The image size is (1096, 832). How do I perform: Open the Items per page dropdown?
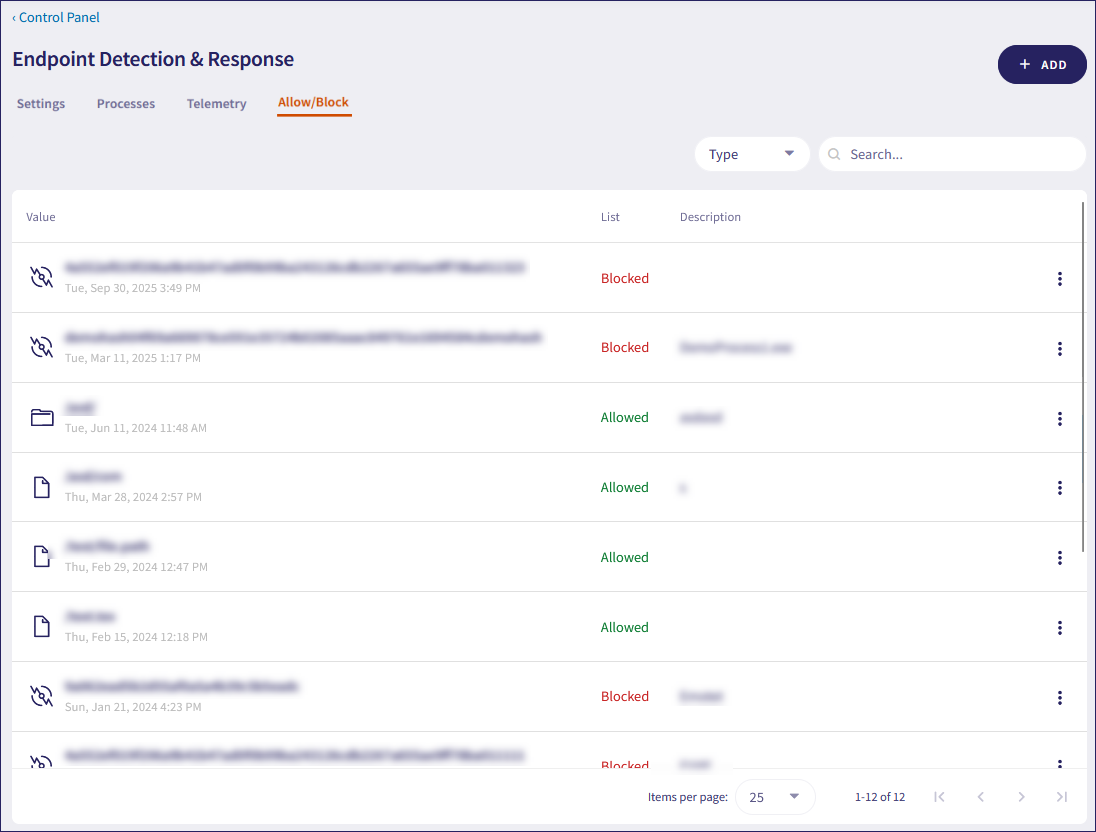pos(775,797)
